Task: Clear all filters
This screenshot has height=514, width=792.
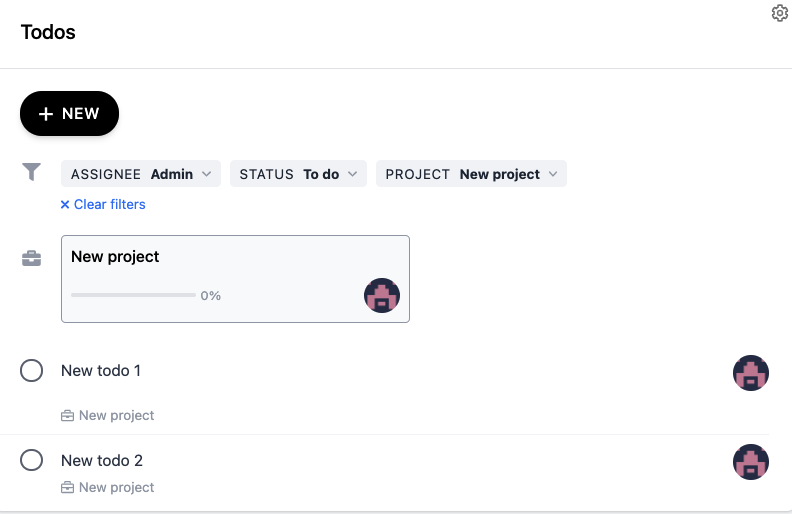Action: tap(103, 204)
